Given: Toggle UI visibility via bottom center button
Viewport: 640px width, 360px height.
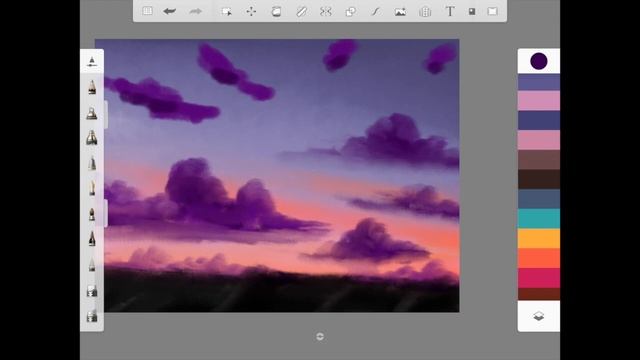Looking at the screenshot, I should click(320, 336).
